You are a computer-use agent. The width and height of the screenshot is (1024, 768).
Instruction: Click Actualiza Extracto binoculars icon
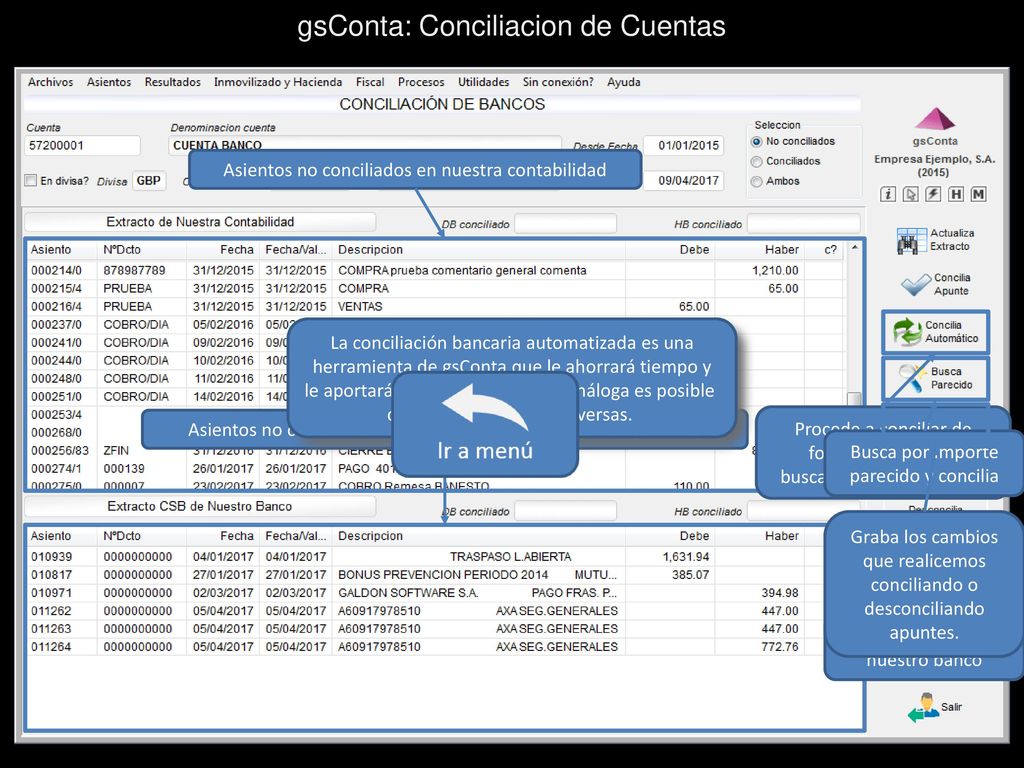pos(911,240)
